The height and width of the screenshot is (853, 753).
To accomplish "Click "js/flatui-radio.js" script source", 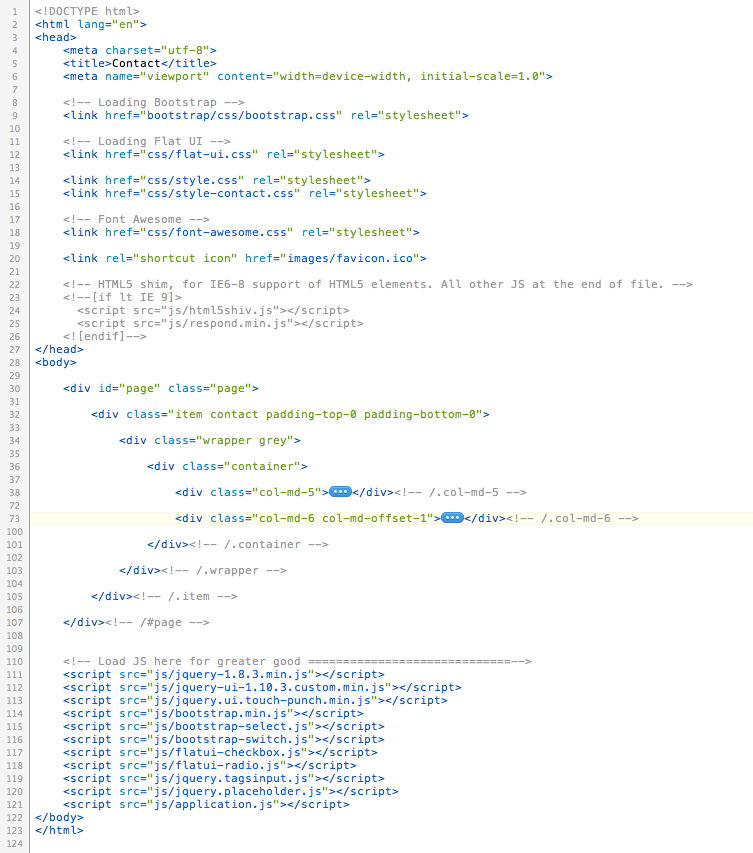I will (x=217, y=765).
